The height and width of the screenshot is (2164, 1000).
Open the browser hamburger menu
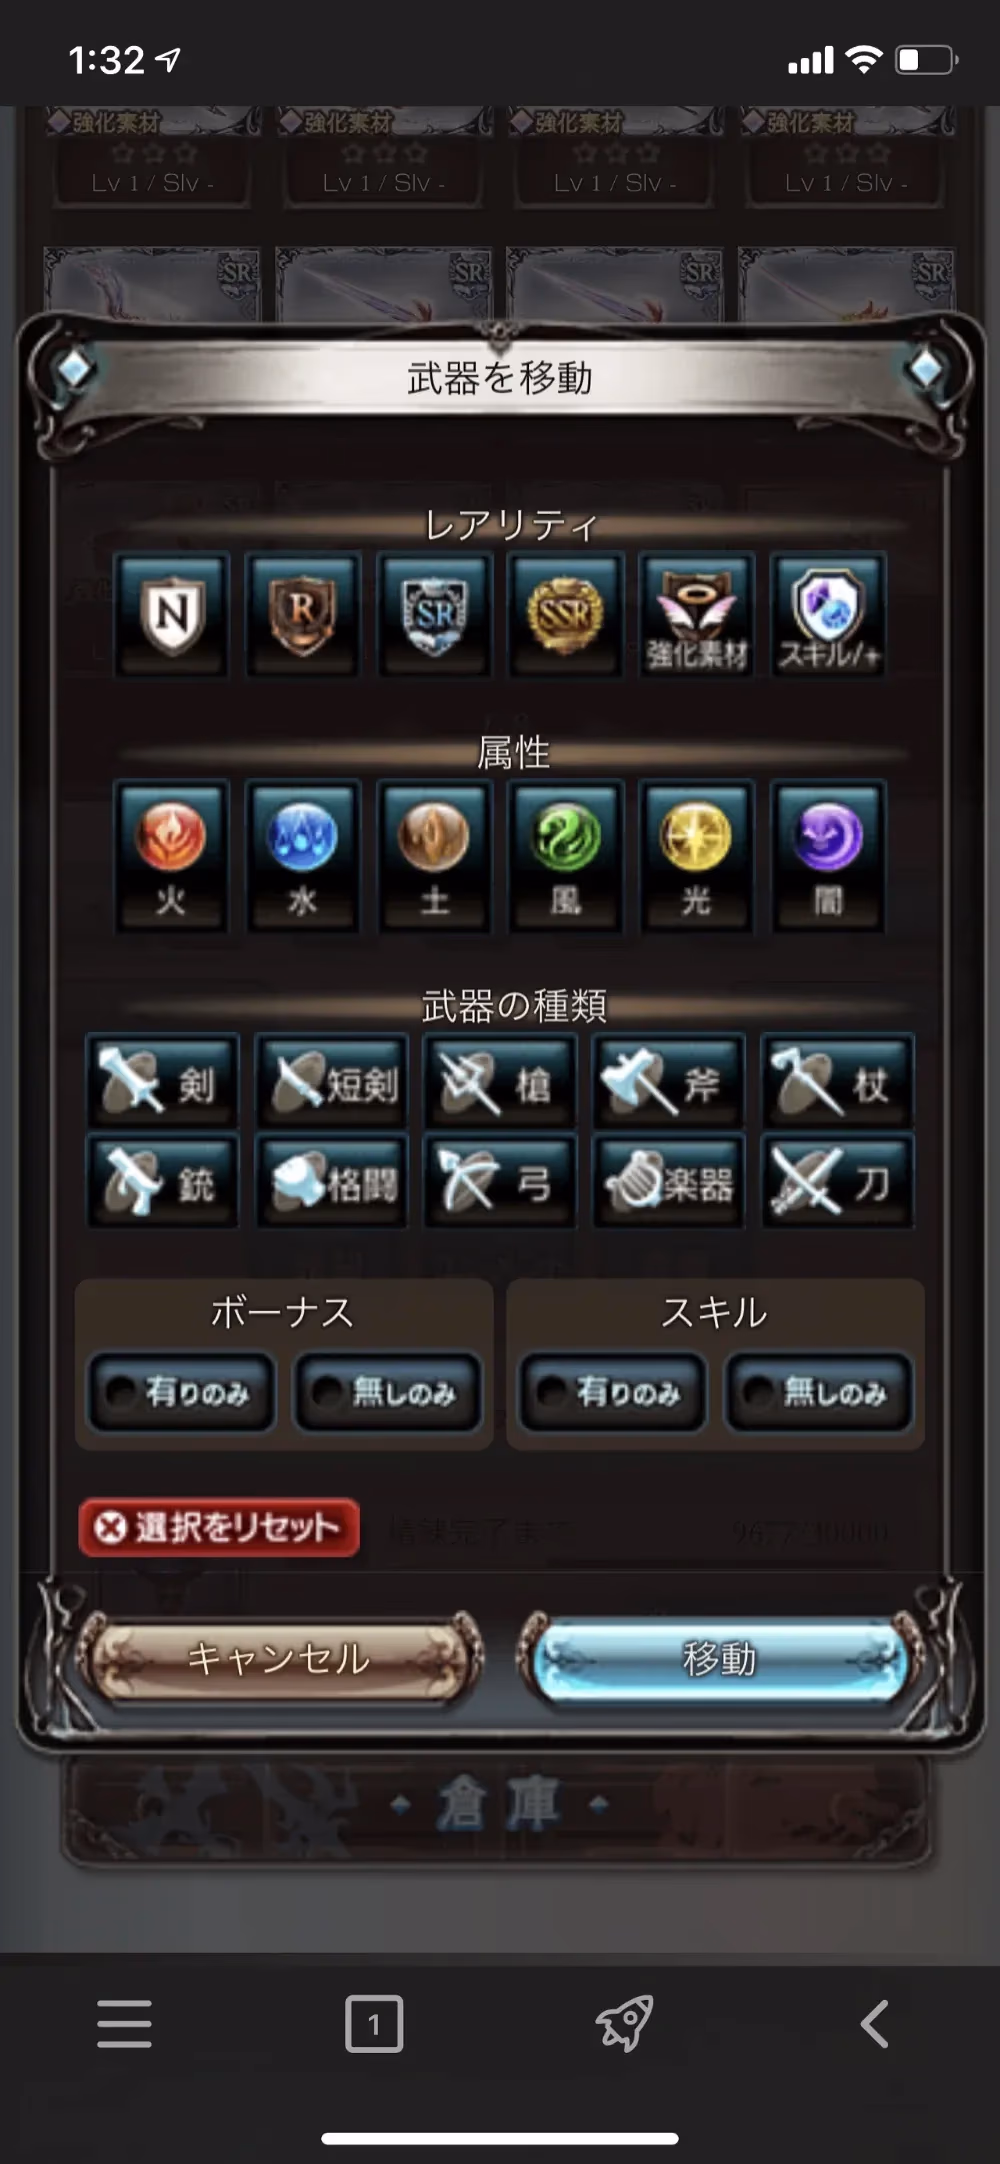[125, 2024]
